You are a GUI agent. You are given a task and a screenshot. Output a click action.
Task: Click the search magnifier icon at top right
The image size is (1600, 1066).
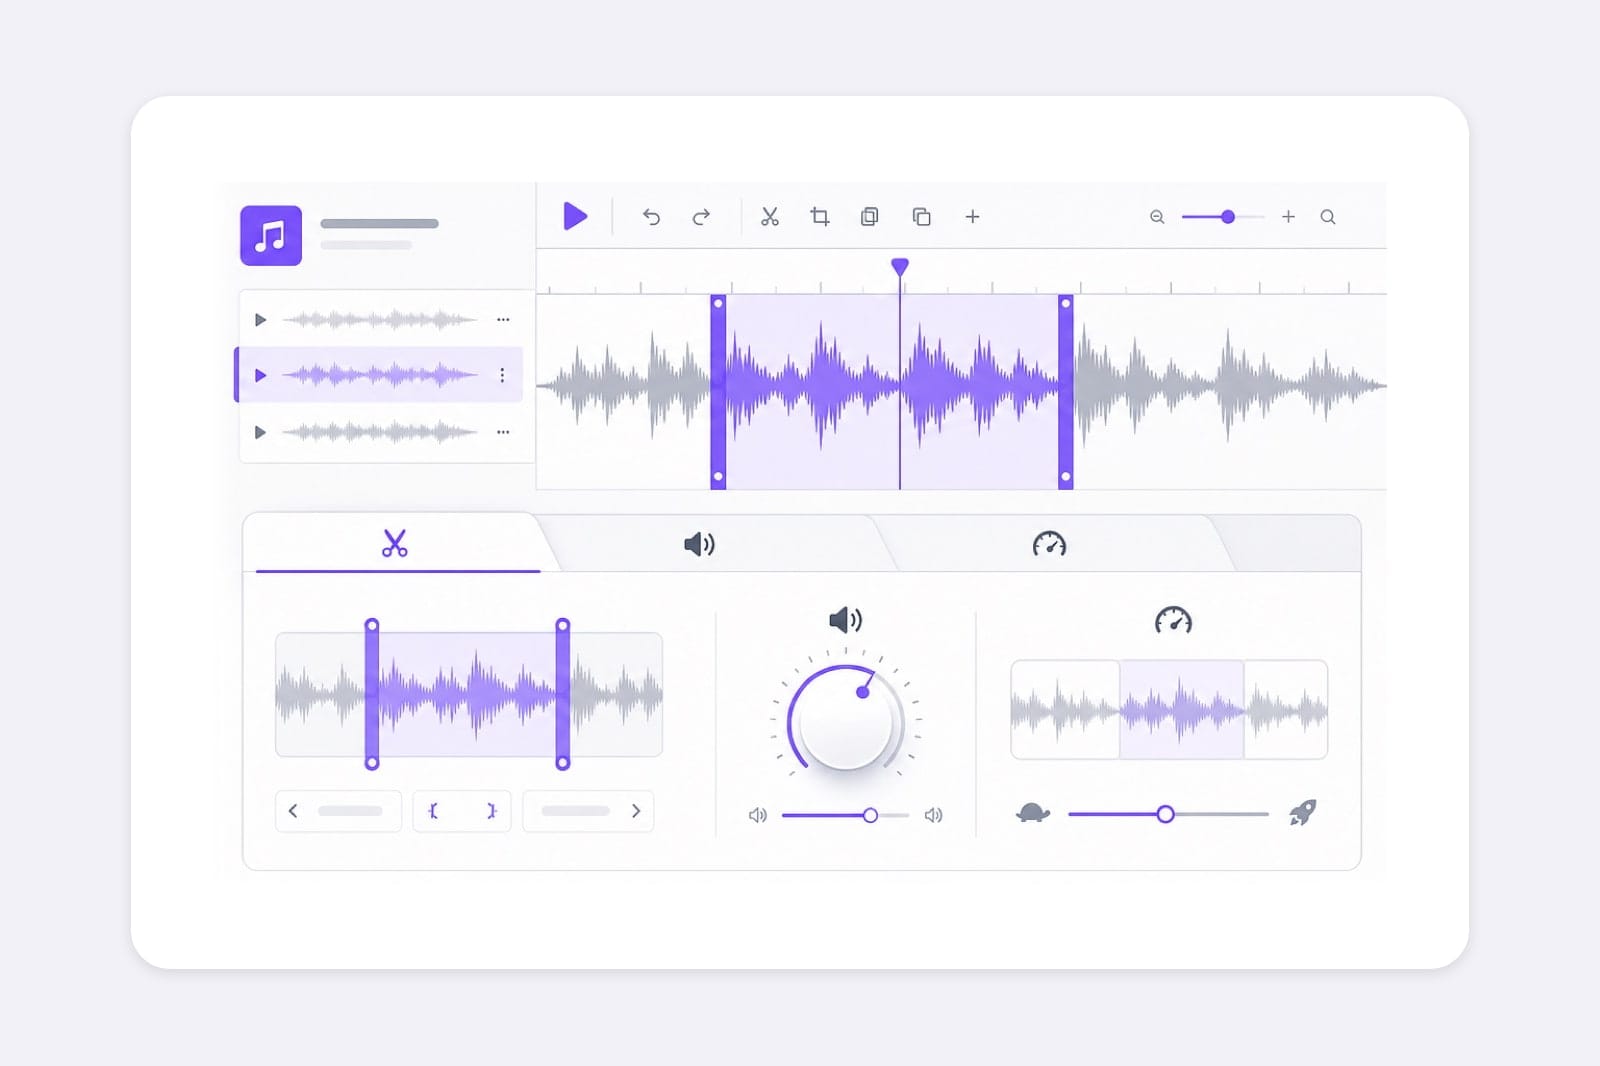click(1328, 217)
